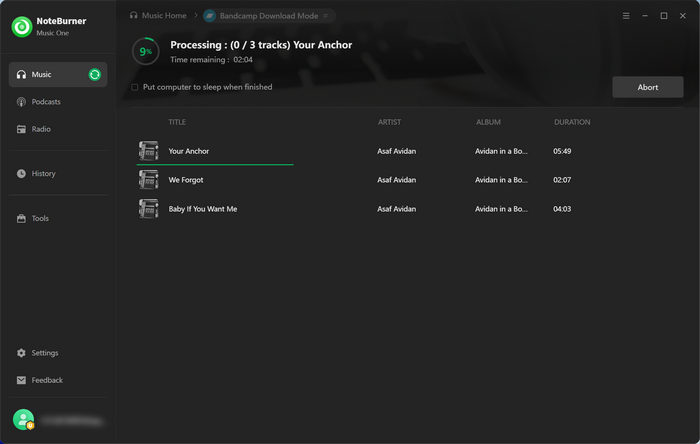Click the Feedback envelope icon
This screenshot has width=700, height=444.
[21, 380]
